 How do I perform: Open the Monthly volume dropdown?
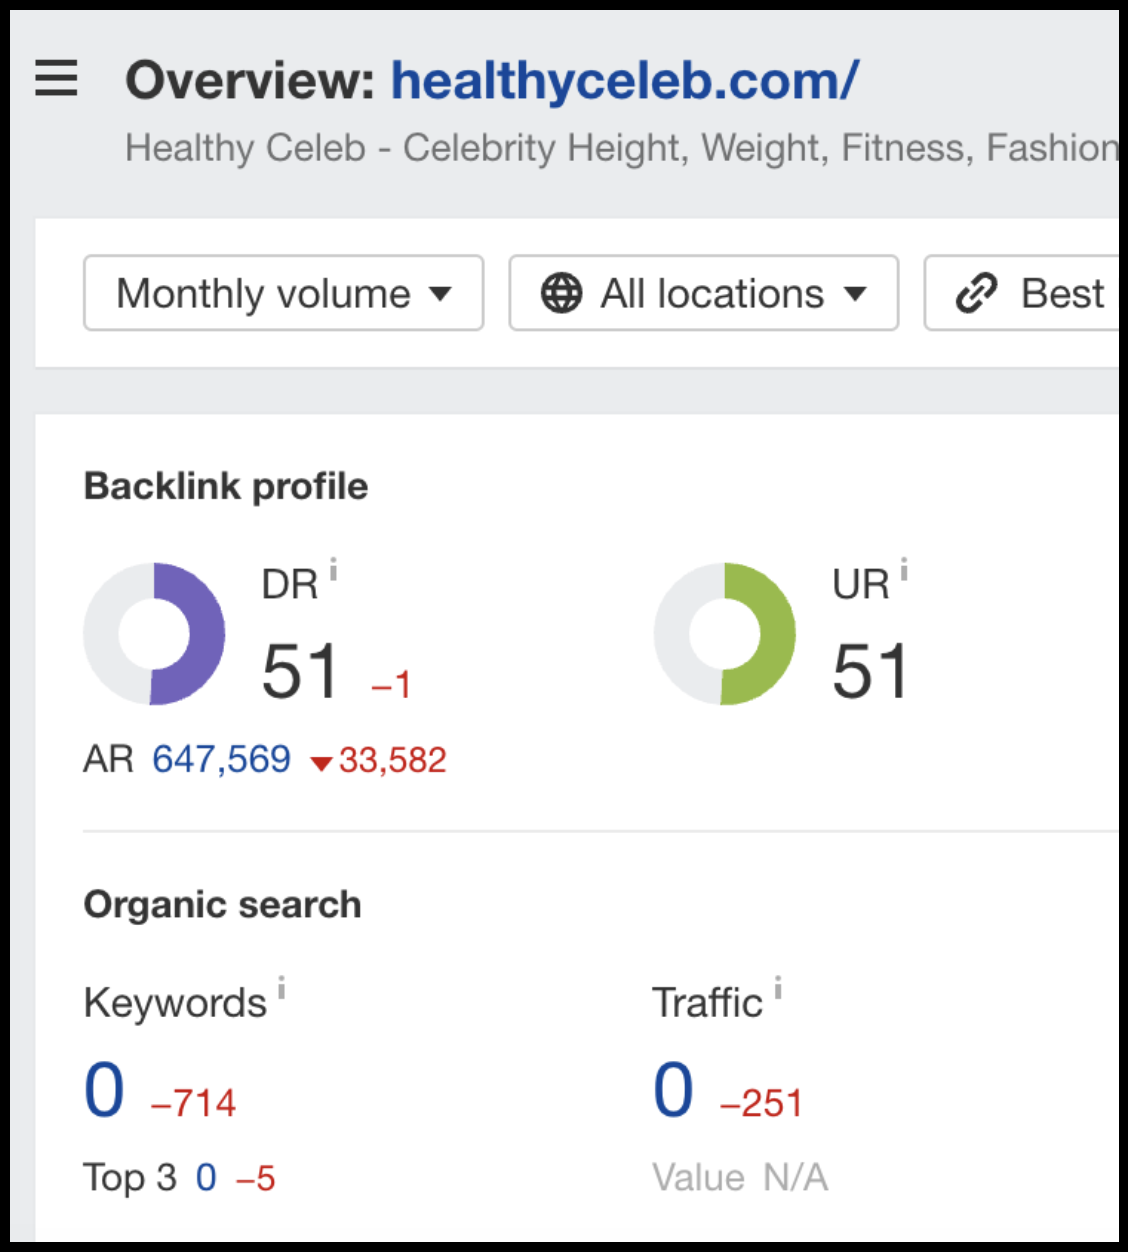[x=283, y=293]
